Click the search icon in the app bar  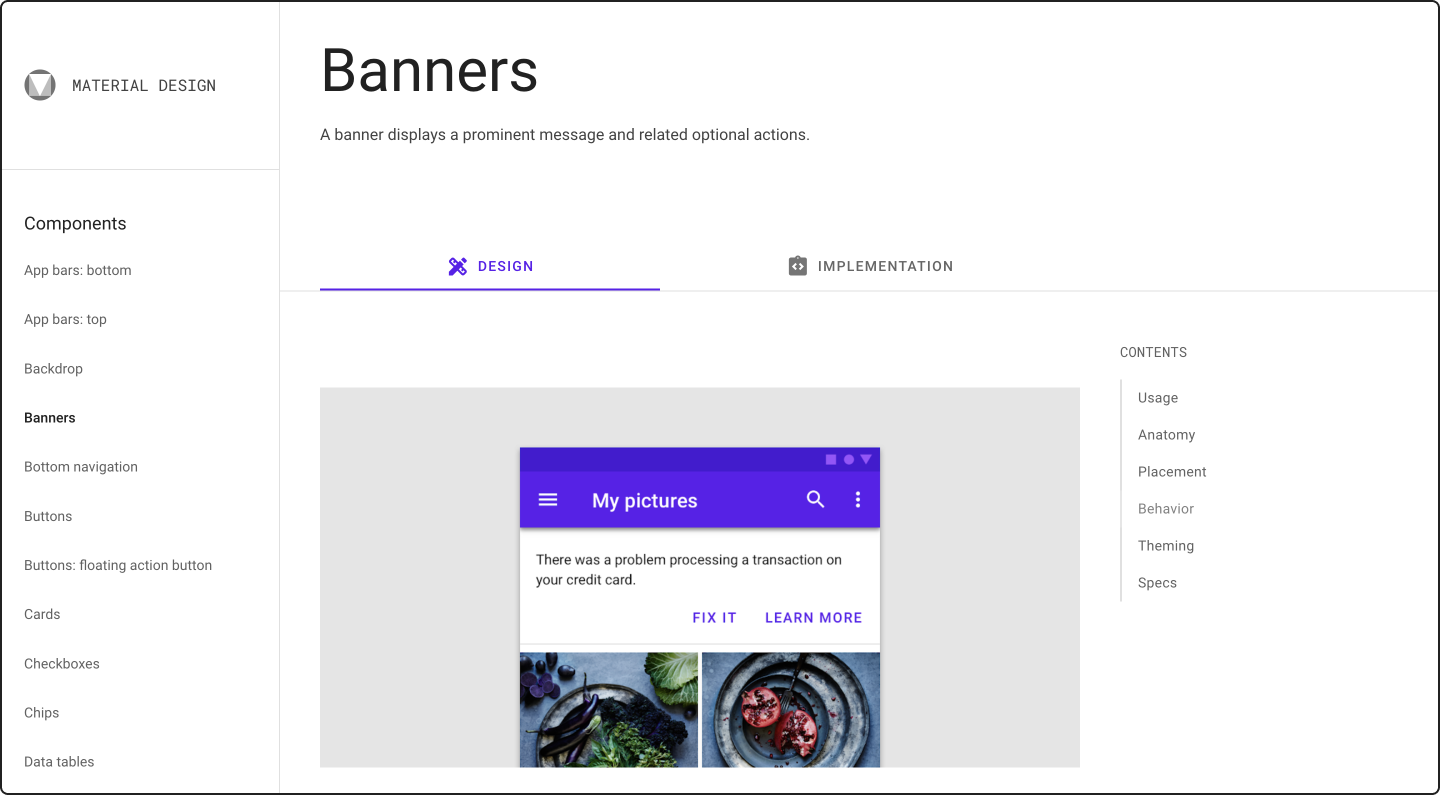click(x=816, y=500)
